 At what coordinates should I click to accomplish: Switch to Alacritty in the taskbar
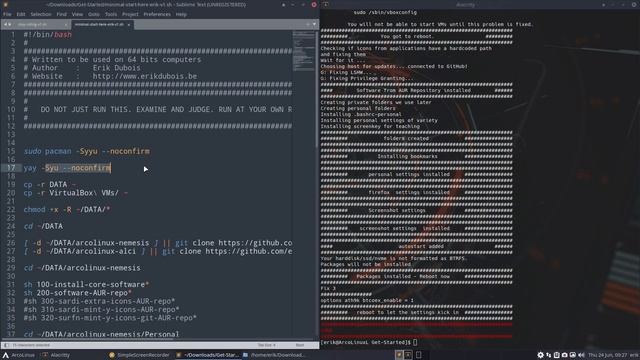pyautogui.click(x=56, y=355)
